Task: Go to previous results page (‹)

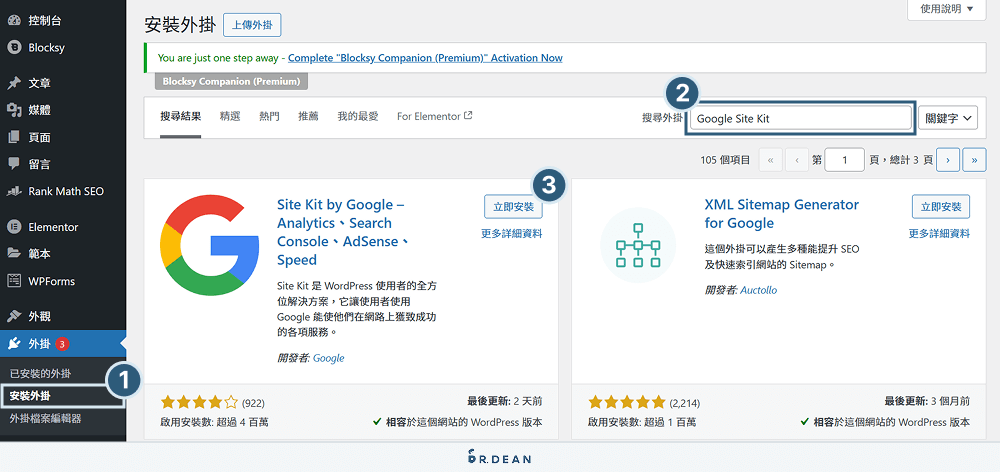Action: click(797, 160)
